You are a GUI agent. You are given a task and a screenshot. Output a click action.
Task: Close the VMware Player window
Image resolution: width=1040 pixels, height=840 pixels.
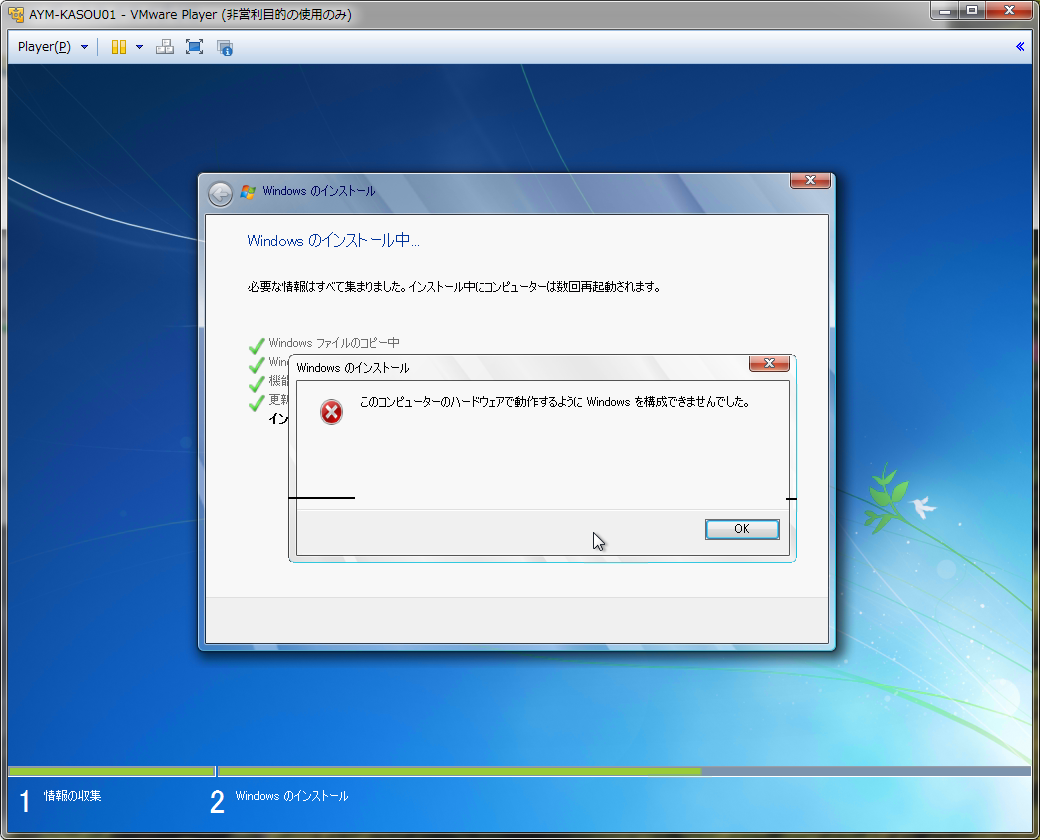[1009, 11]
